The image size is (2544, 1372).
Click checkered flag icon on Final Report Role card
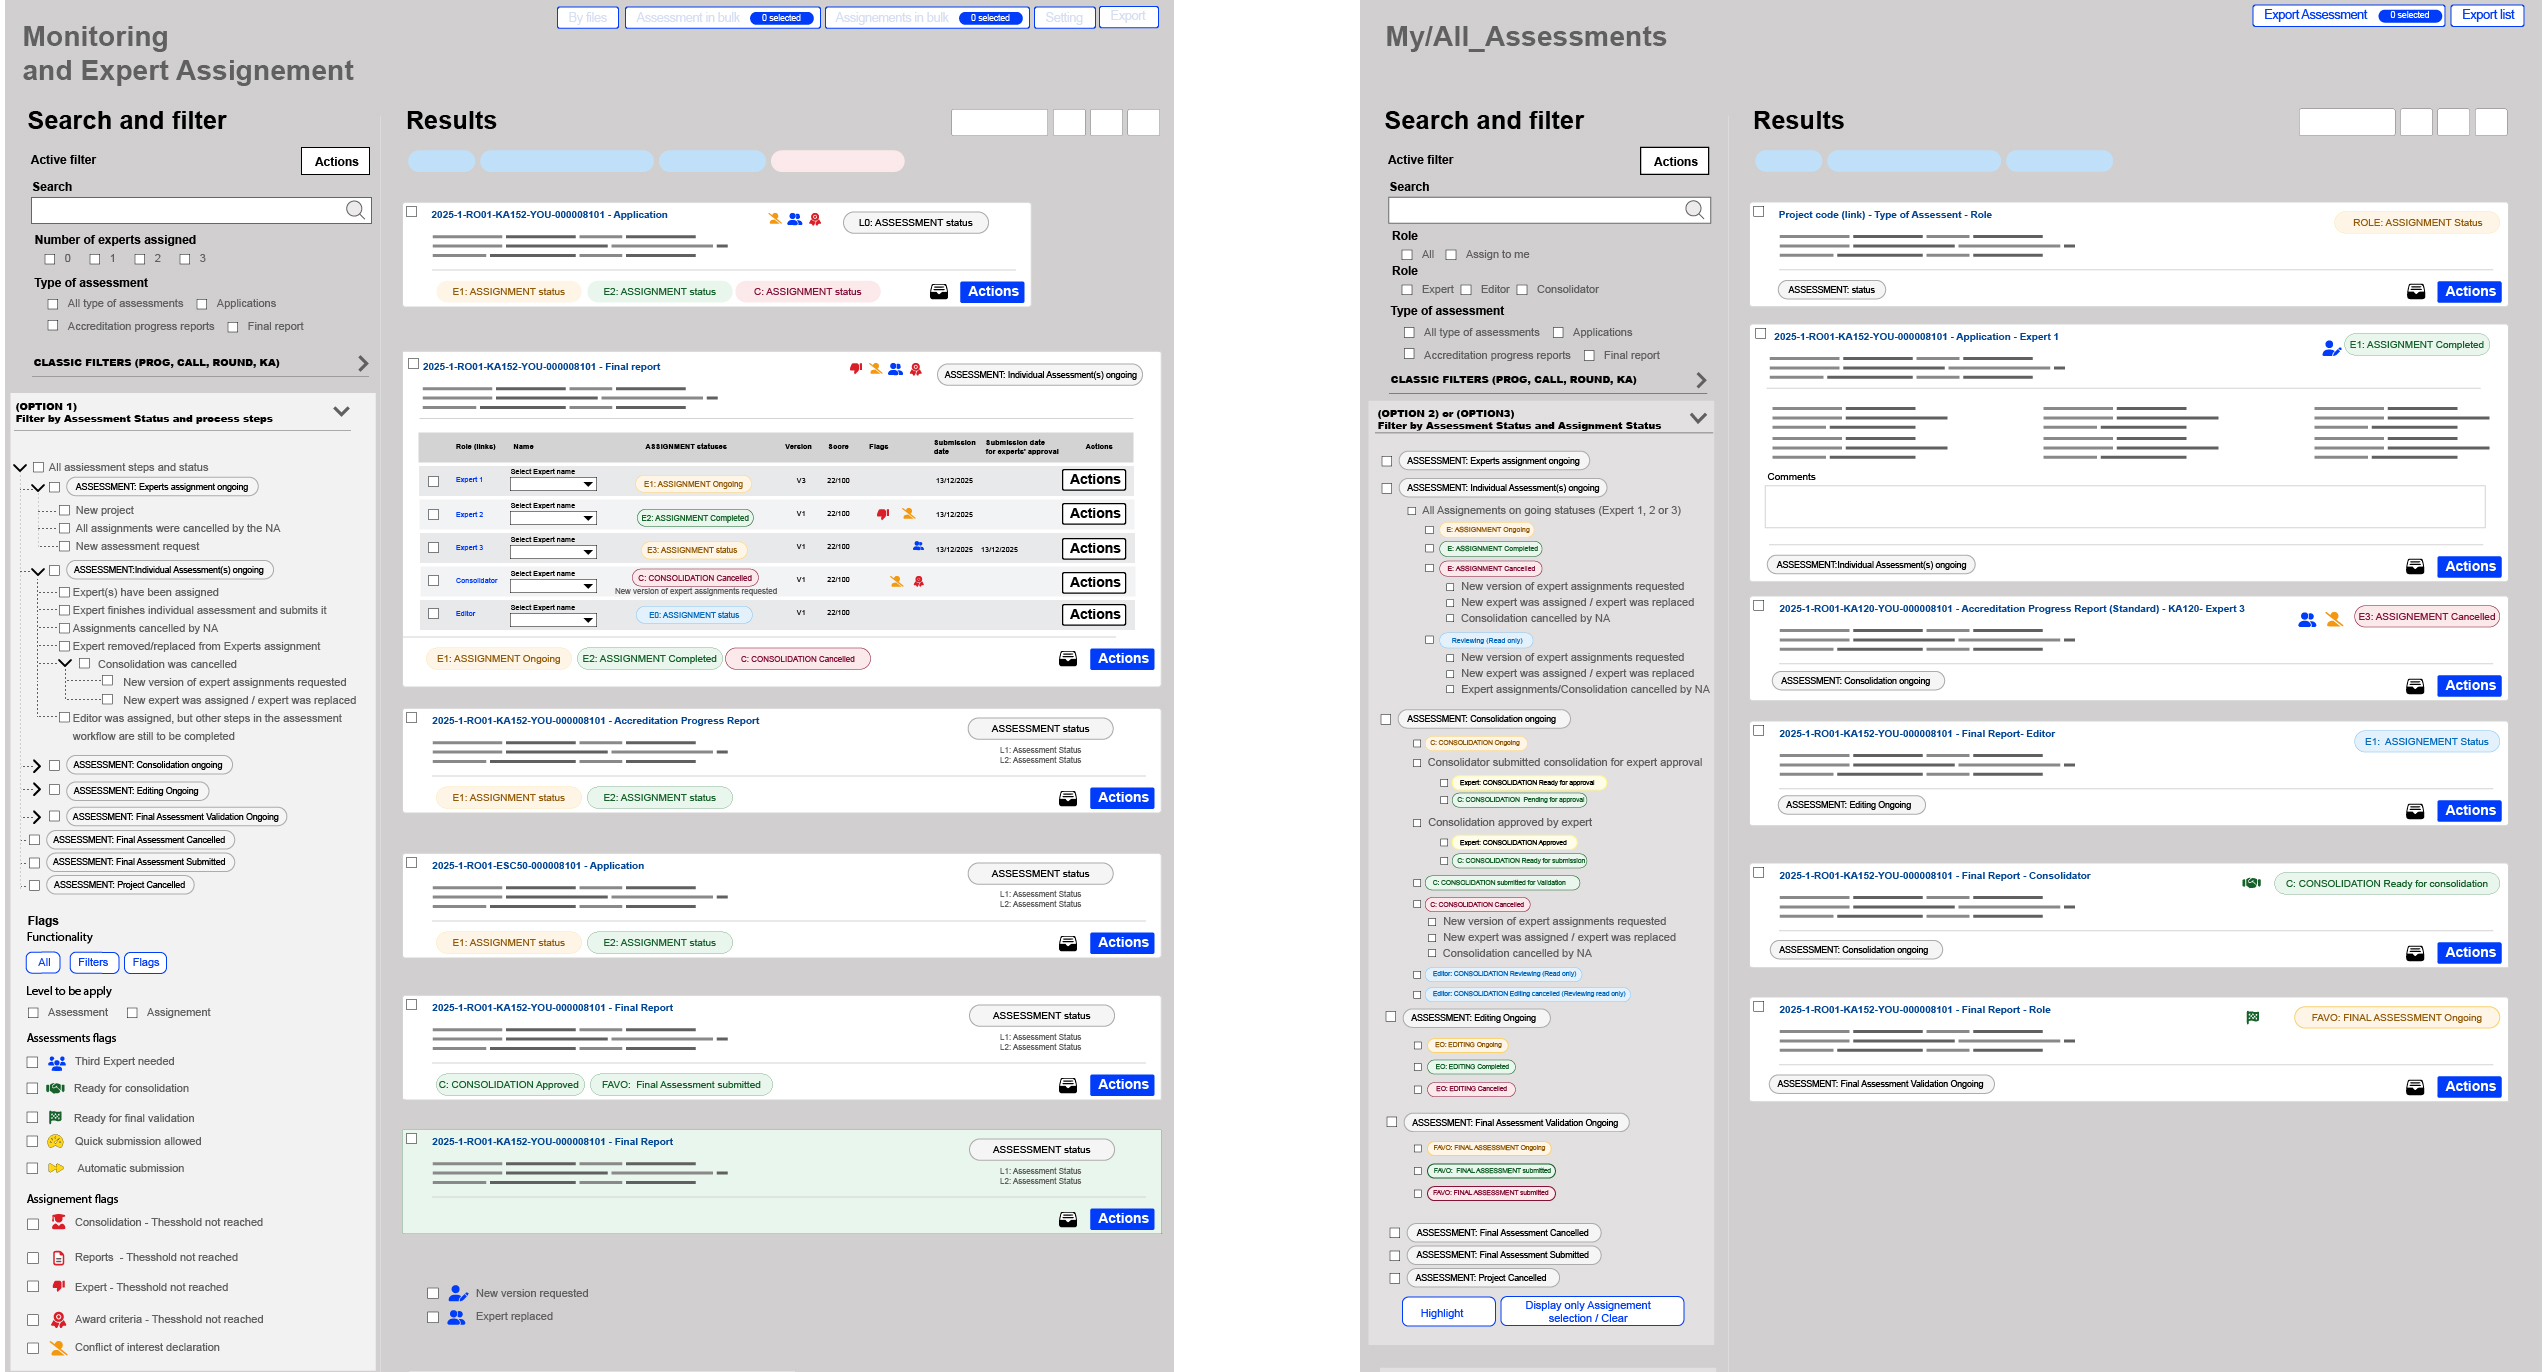[x=2253, y=1017]
